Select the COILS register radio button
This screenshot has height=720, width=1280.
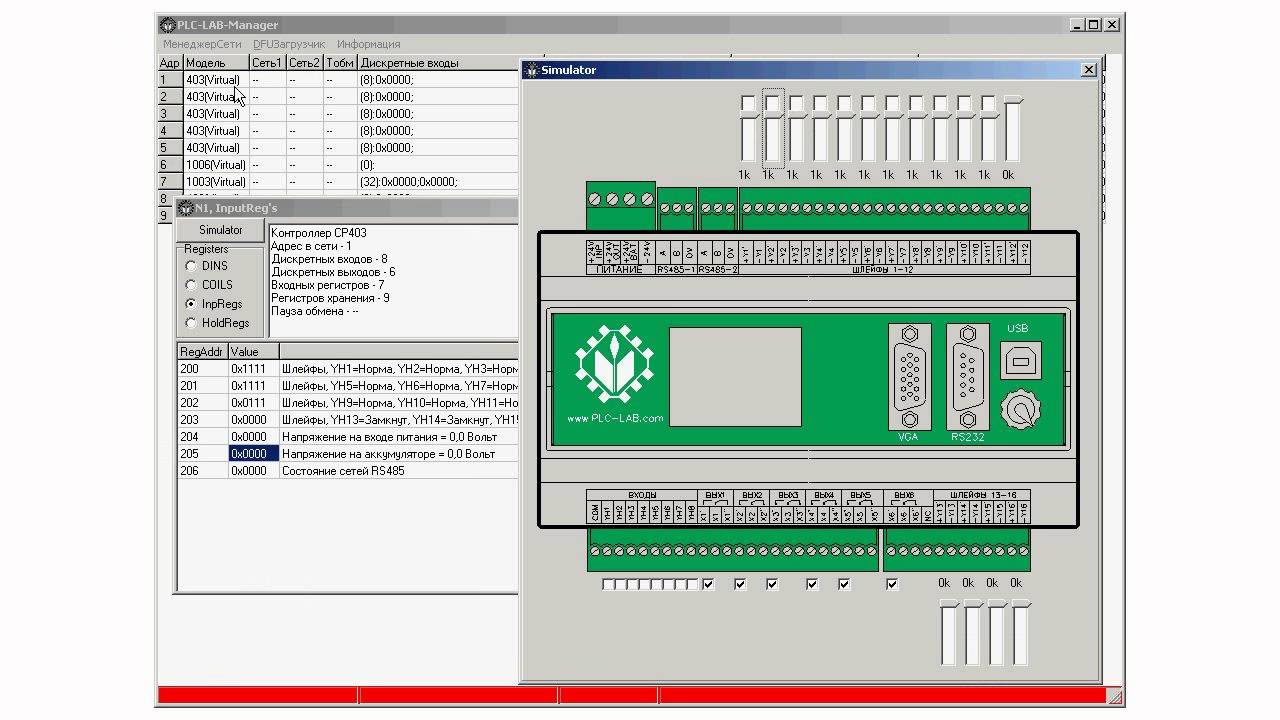point(191,285)
